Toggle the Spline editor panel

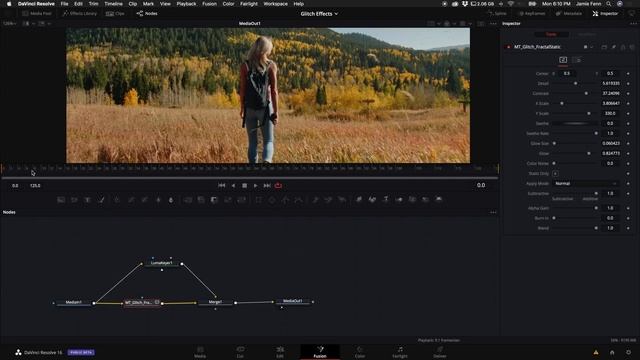[x=498, y=13]
